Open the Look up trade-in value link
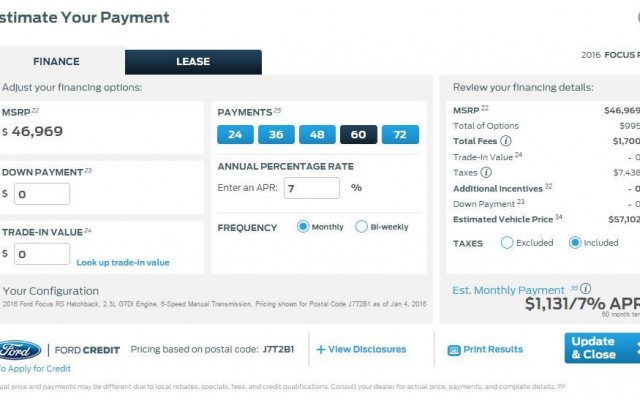The width and height of the screenshot is (640, 400). pyautogui.click(x=123, y=262)
